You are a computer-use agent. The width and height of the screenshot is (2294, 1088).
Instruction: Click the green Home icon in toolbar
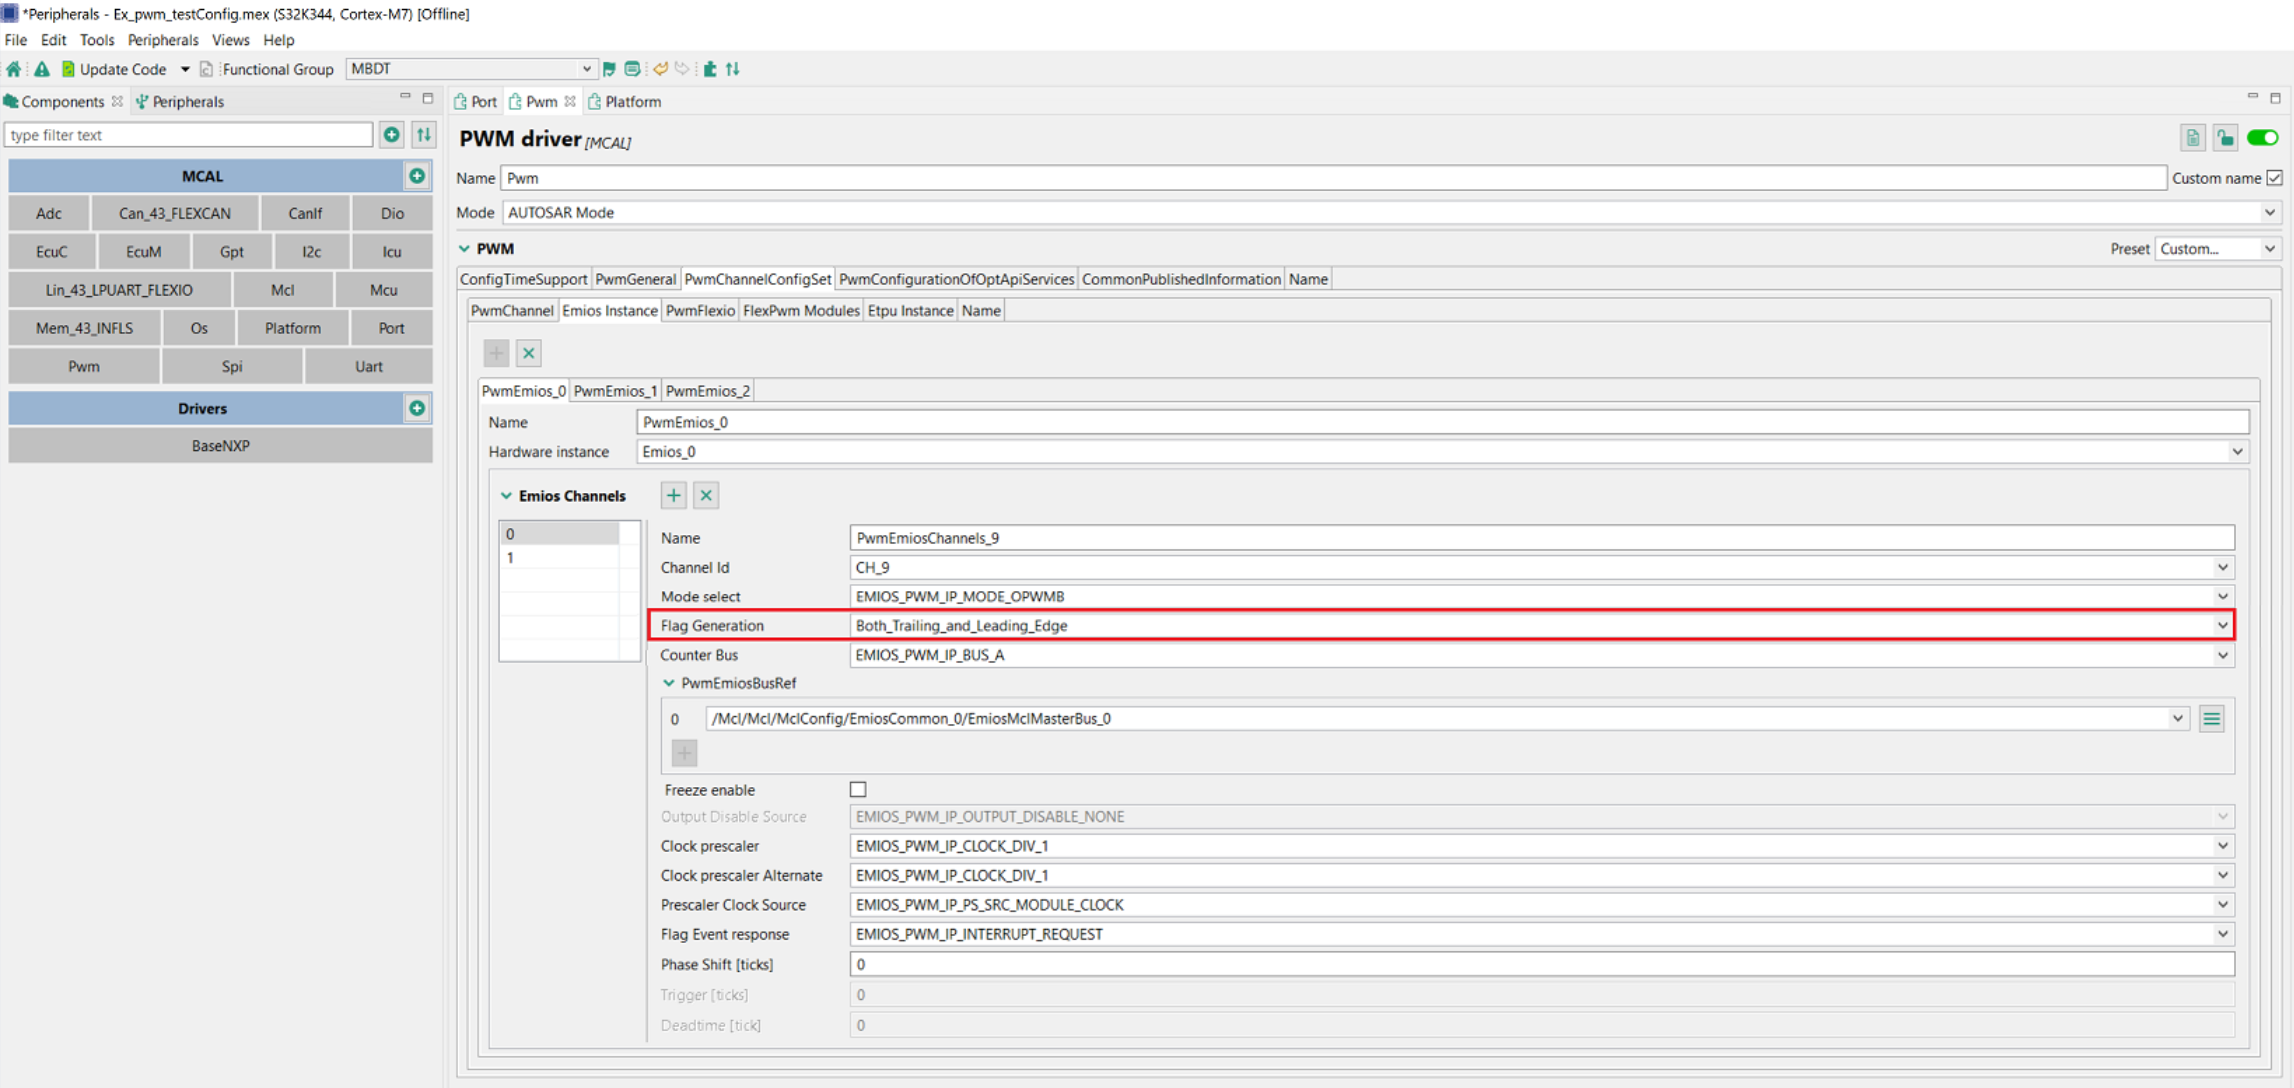tap(14, 69)
